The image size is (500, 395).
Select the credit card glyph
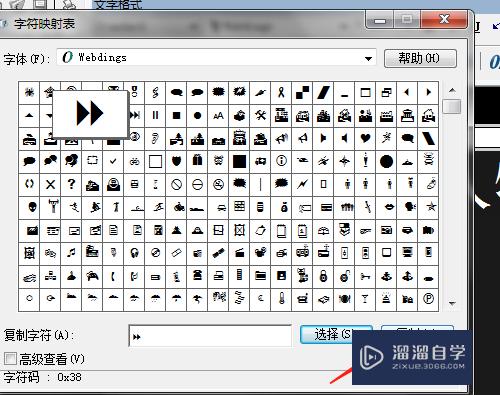tap(326, 207)
